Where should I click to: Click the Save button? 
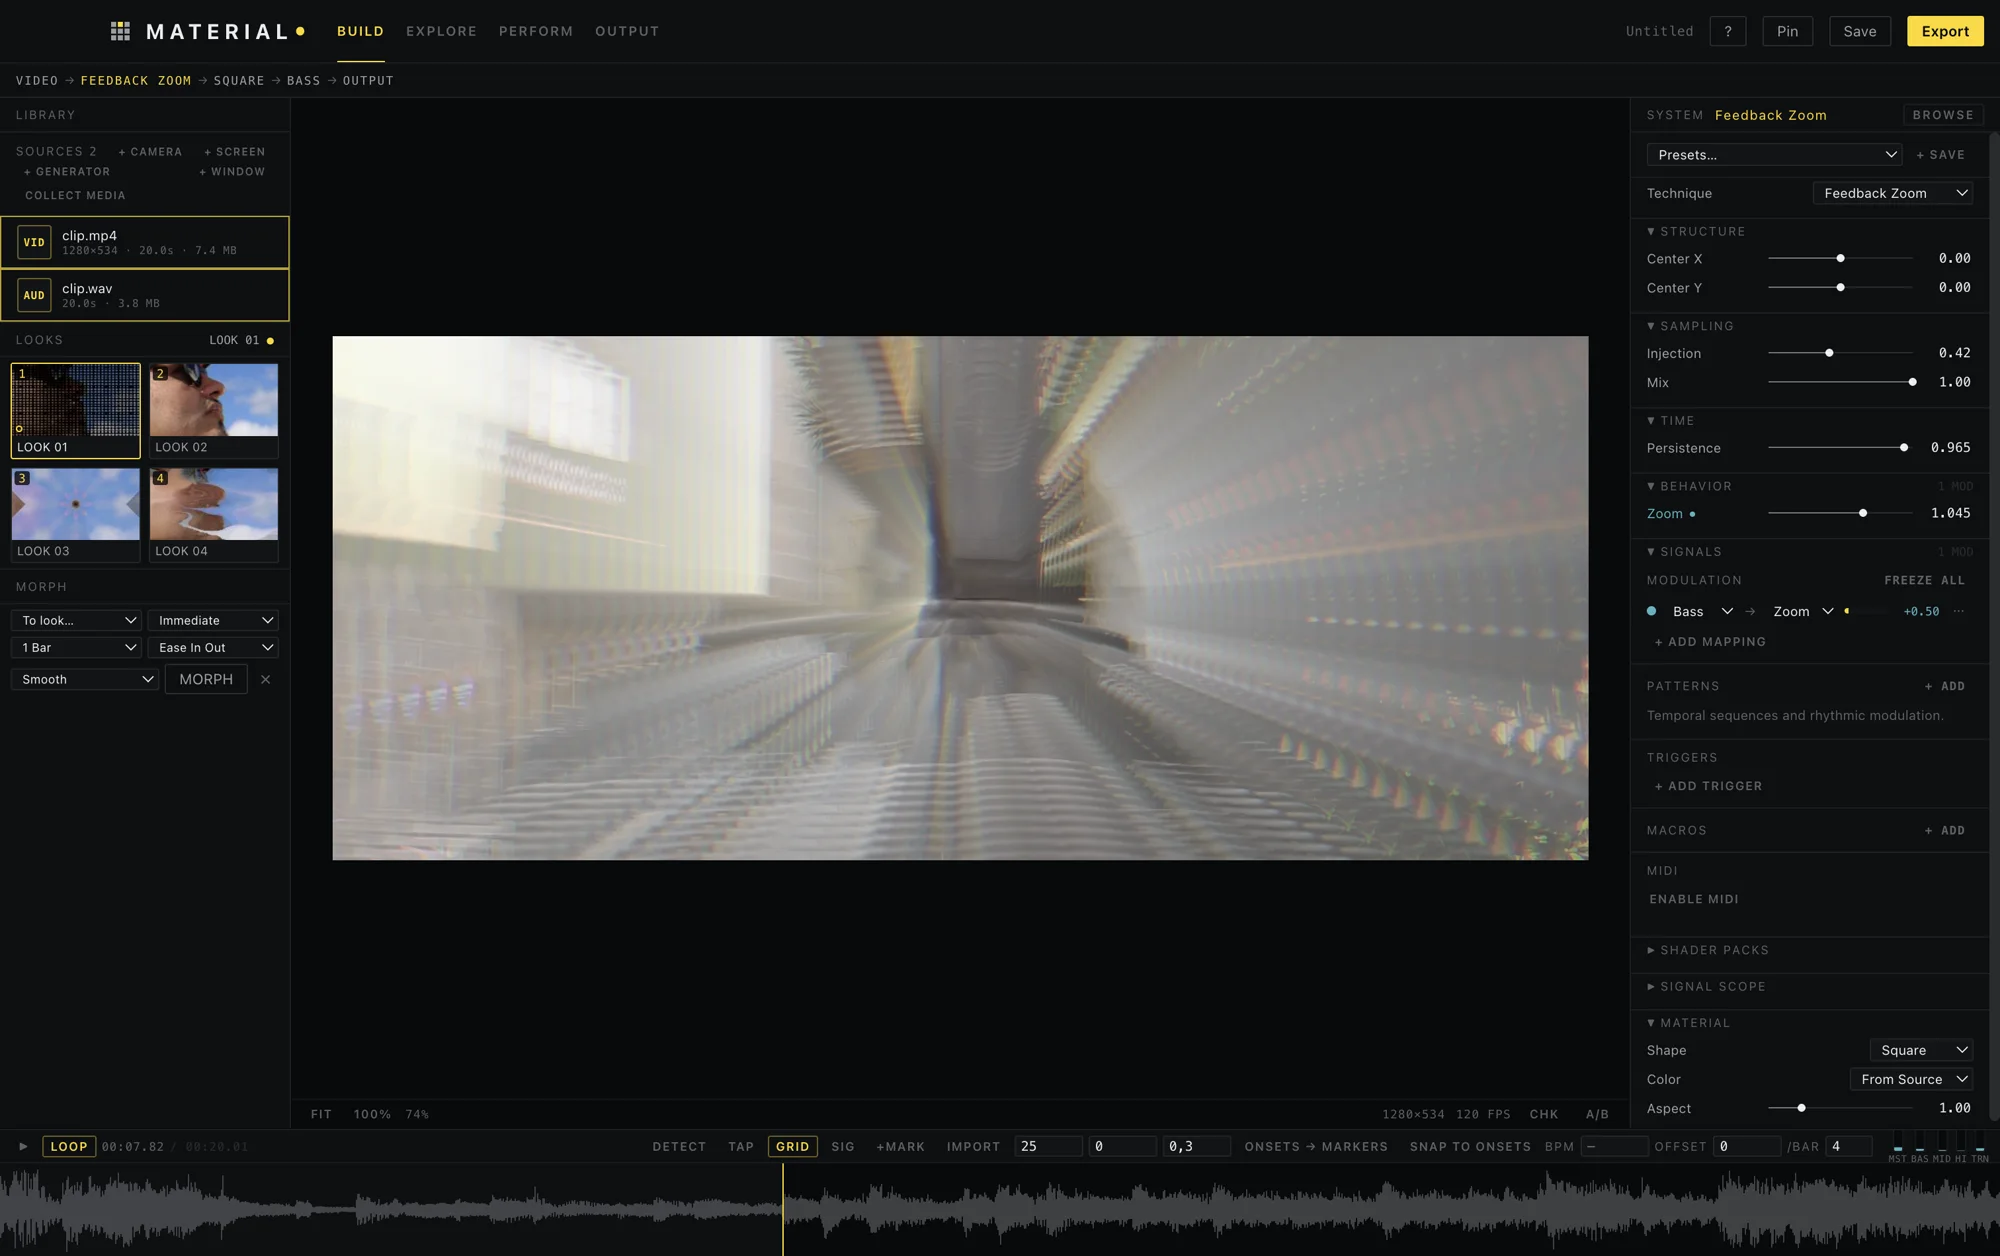pyautogui.click(x=1860, y=31)
